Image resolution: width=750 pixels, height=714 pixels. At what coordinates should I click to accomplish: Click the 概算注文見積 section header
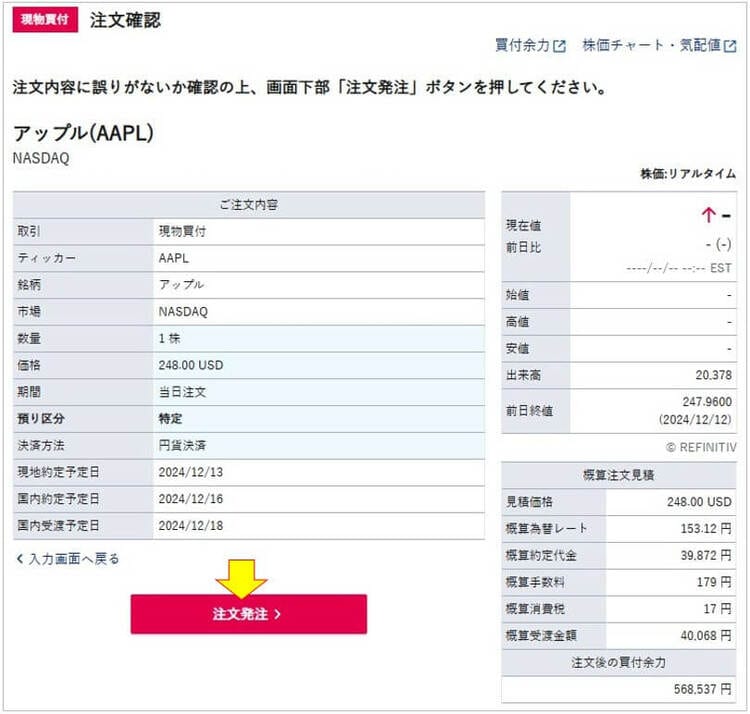[619, 475]
